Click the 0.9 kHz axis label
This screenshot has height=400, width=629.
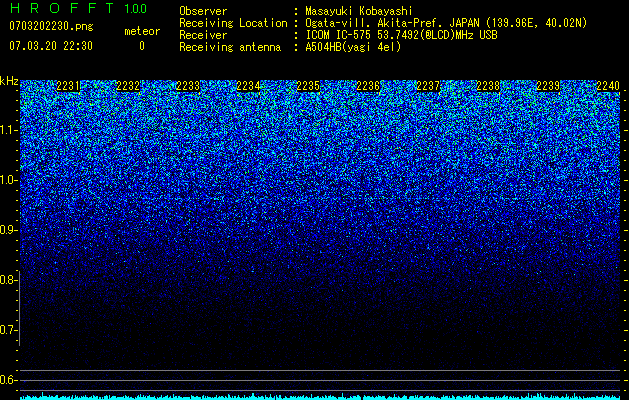[x=9, y=230]
